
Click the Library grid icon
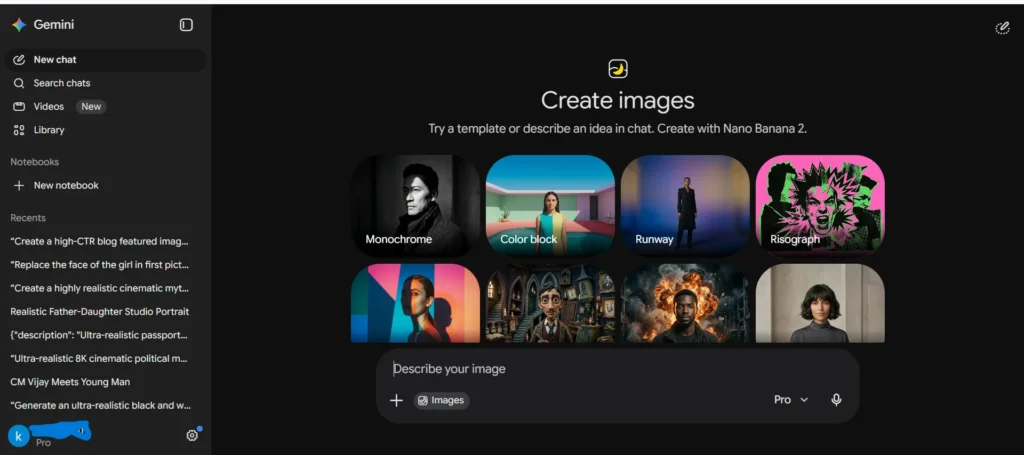[x=19, y=130]
